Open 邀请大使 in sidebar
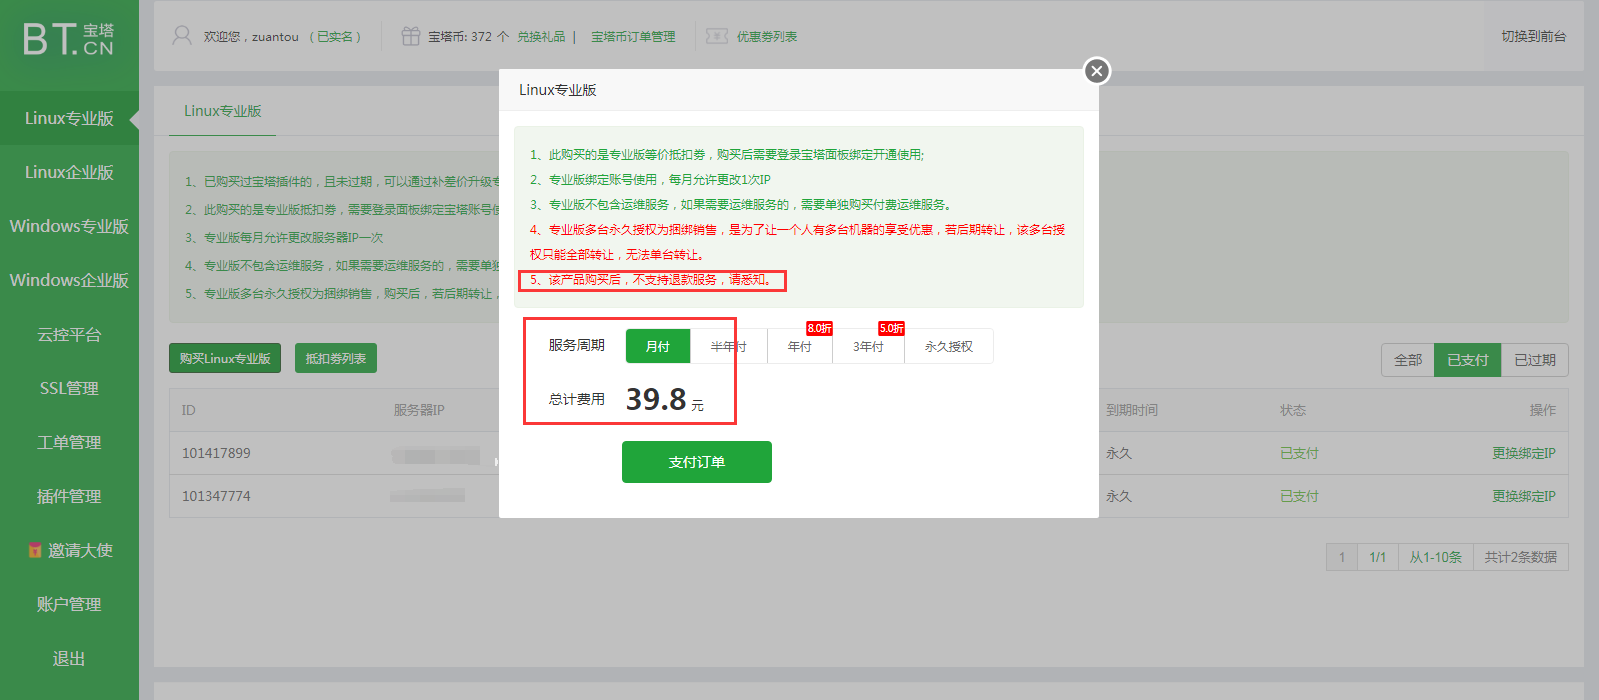This screenshot has width=1599, height=700. [69, 550]
